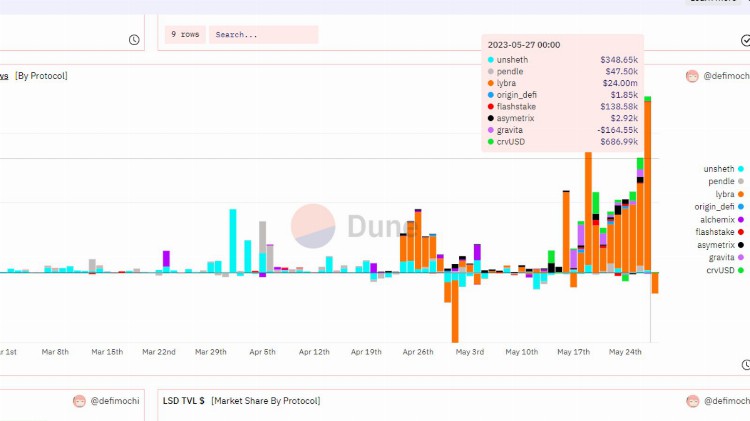Toggle the asymetrix legend entry
This screenshot has width=750, height=421.
(718, 245)
